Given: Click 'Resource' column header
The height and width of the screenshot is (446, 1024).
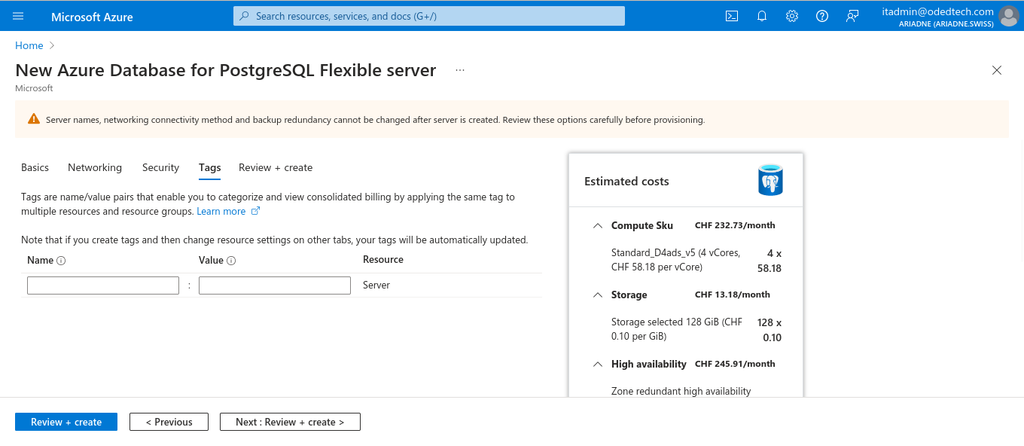Looking at the screenshot, I should [x=383, y=259].
